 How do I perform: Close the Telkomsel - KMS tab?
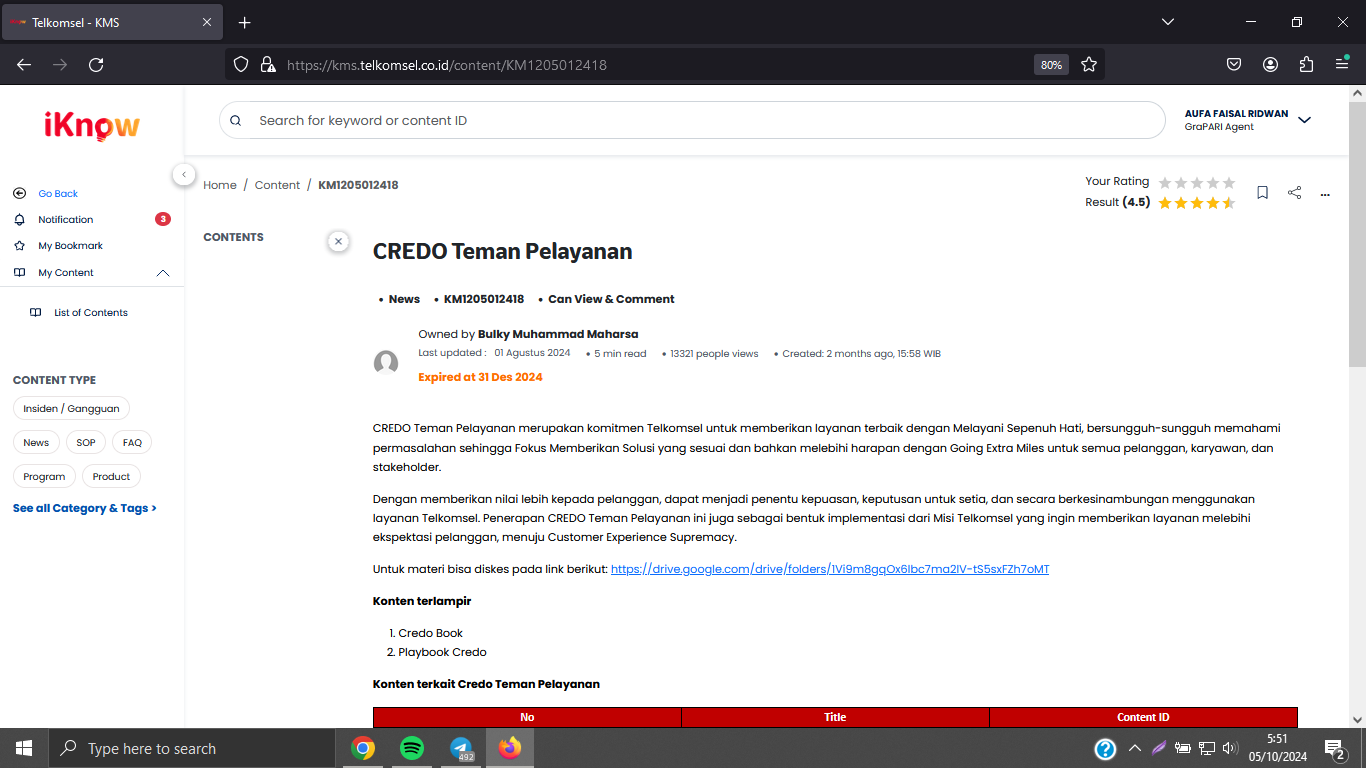207,22
